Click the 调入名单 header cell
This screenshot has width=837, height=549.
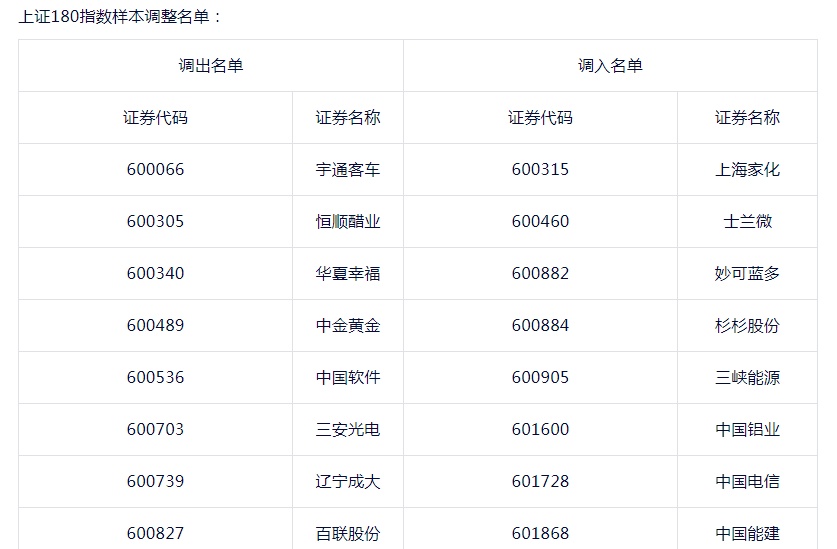pos(610,66)
